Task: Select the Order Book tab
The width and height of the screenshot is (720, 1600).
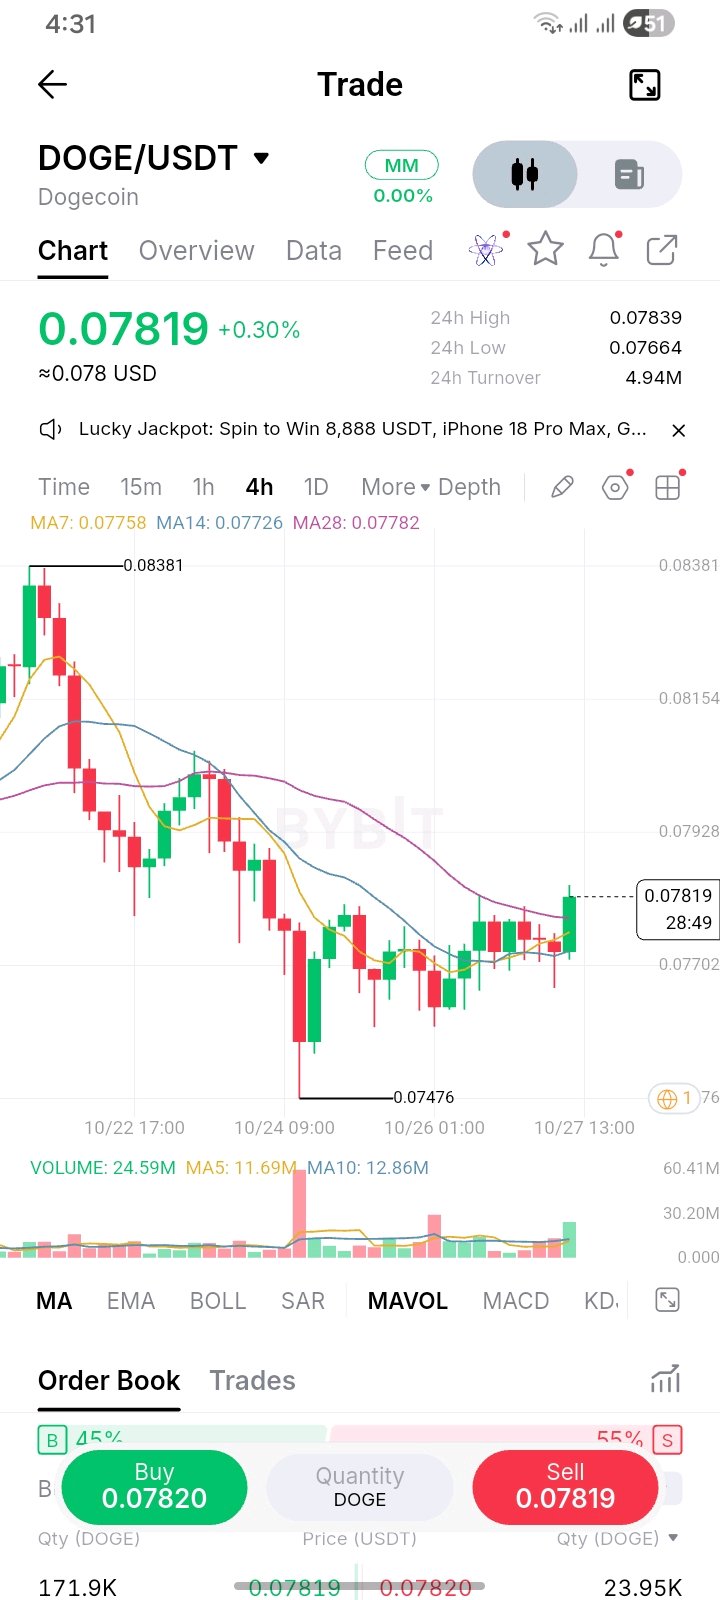Action: click(x=109, y=1381)
